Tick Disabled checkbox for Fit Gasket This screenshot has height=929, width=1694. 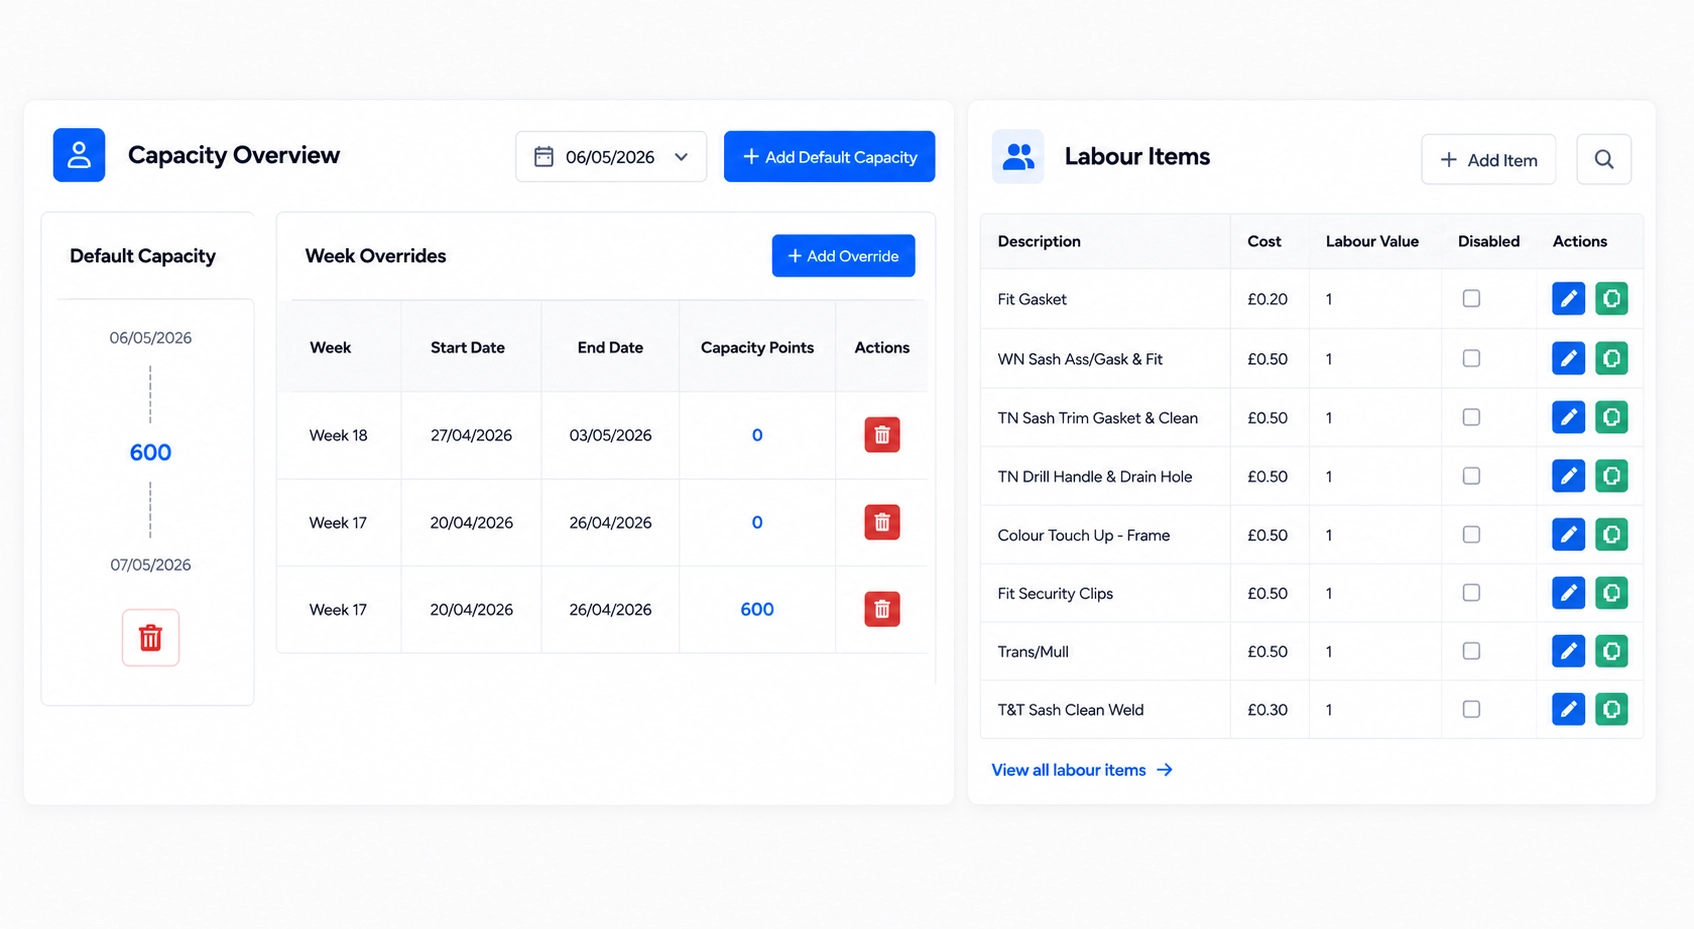tap(1471, 298)
